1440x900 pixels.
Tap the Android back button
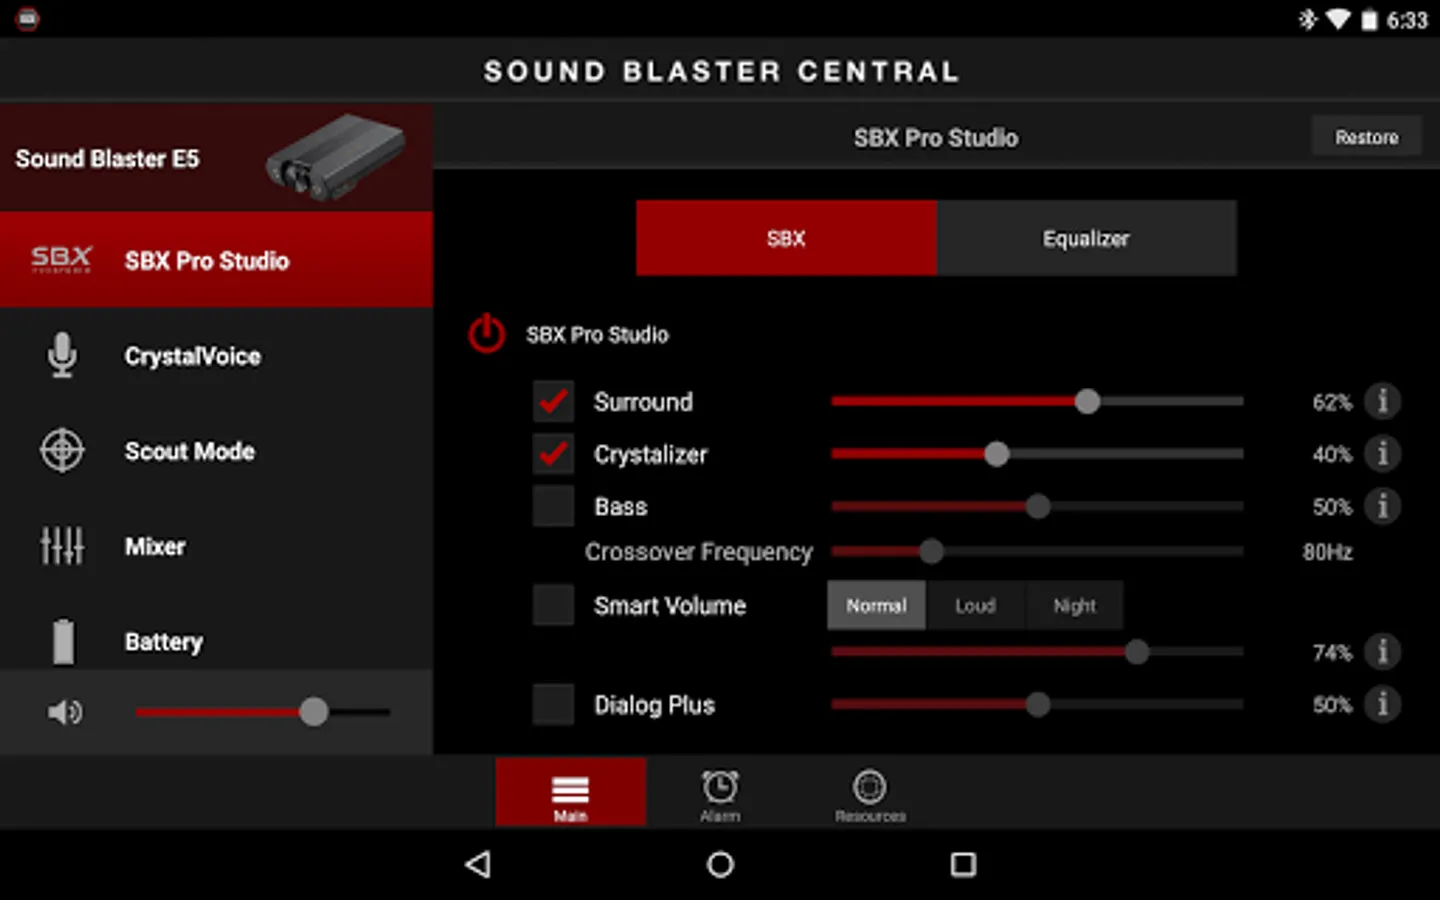[478, 864]
